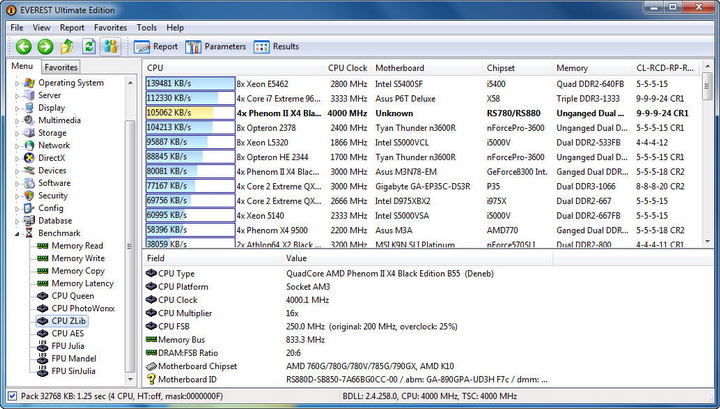Select the Memory Latency benchmark
The height and width of the screenshot is (409, 720).
pyautogui.click(x=82, y=284)
